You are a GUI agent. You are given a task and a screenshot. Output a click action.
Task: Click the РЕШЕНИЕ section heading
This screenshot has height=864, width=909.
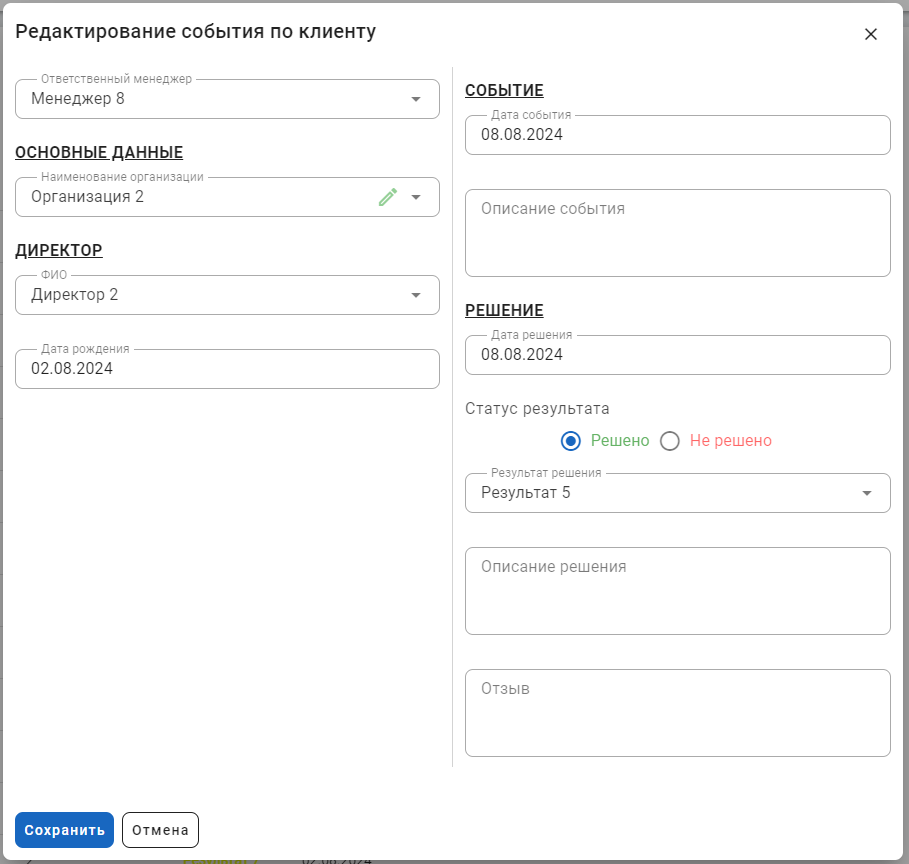coord(504,310)
